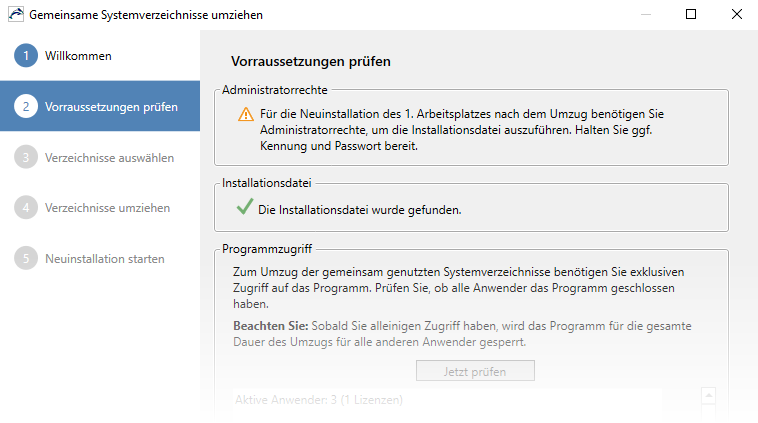
Task: Click the step 1 circle icon
Action: (x=26, y=56)
